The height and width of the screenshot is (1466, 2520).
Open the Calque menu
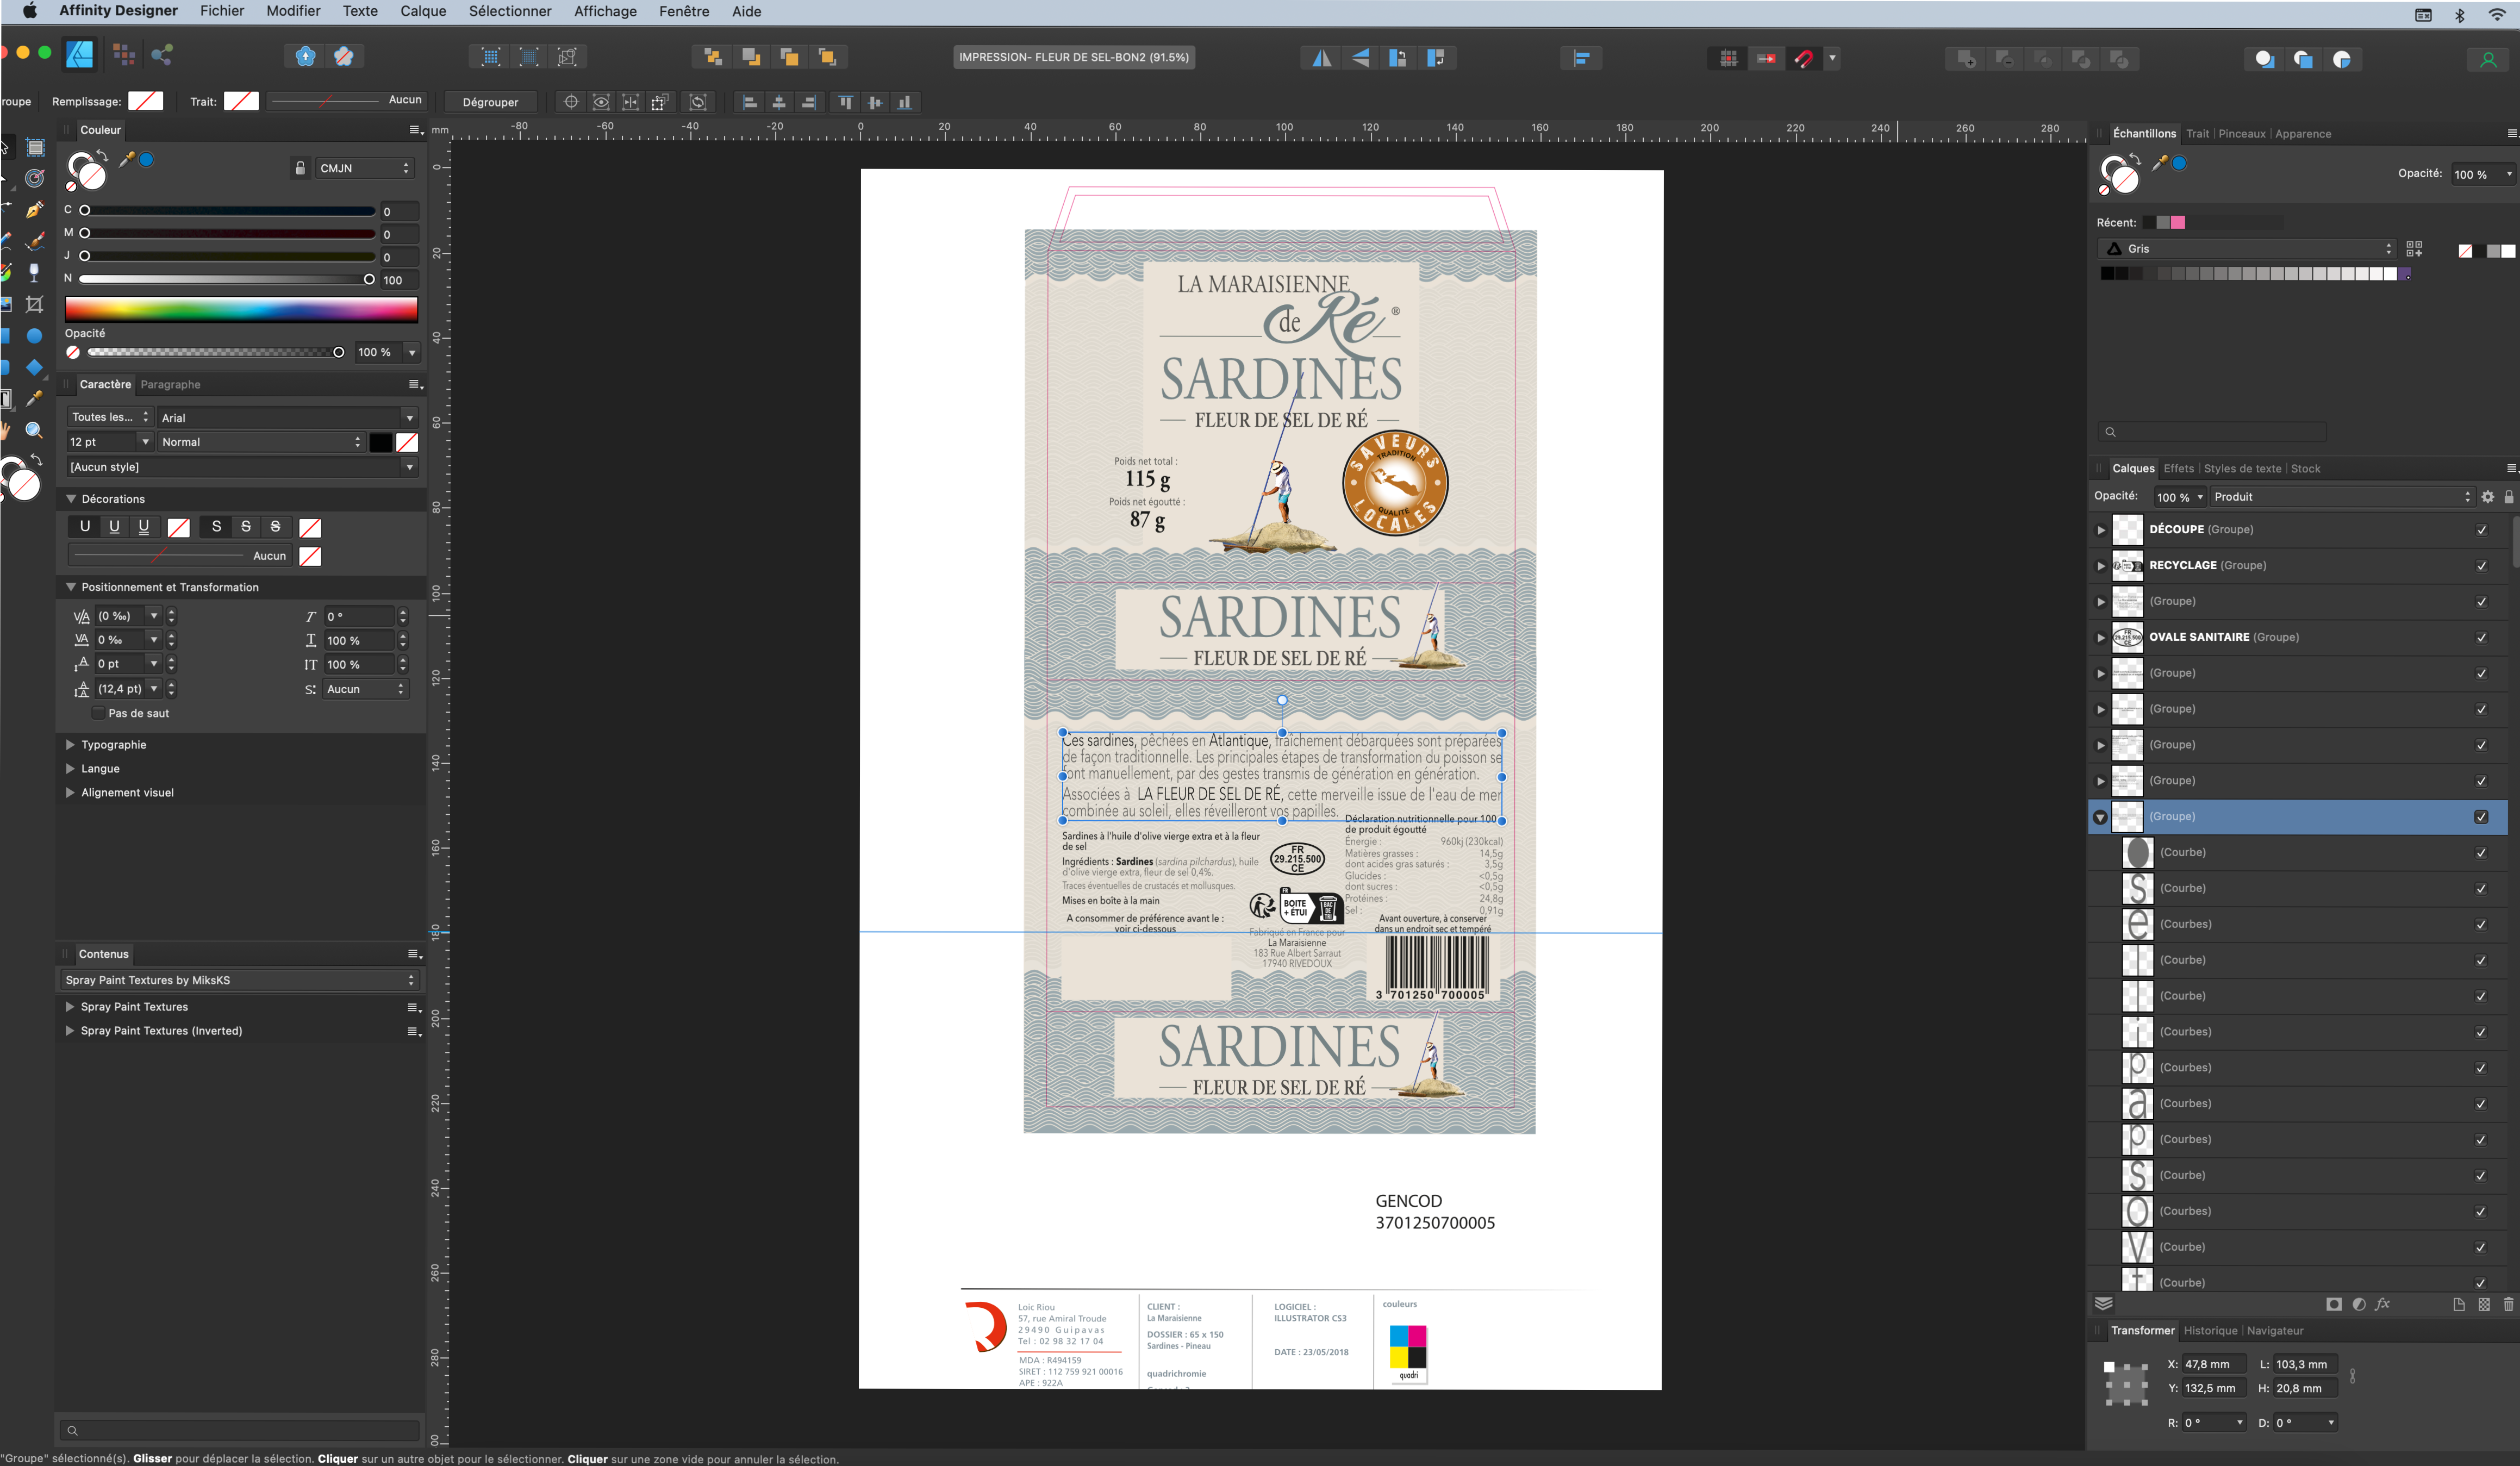pyautogui.click(x=423, y=11)
